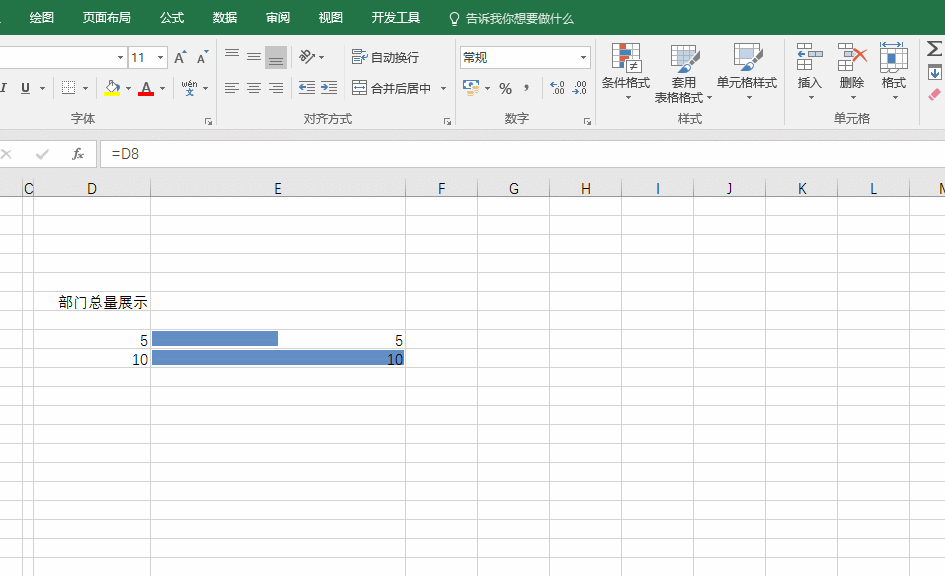Toggle underline formatting

tap(25, 88)
